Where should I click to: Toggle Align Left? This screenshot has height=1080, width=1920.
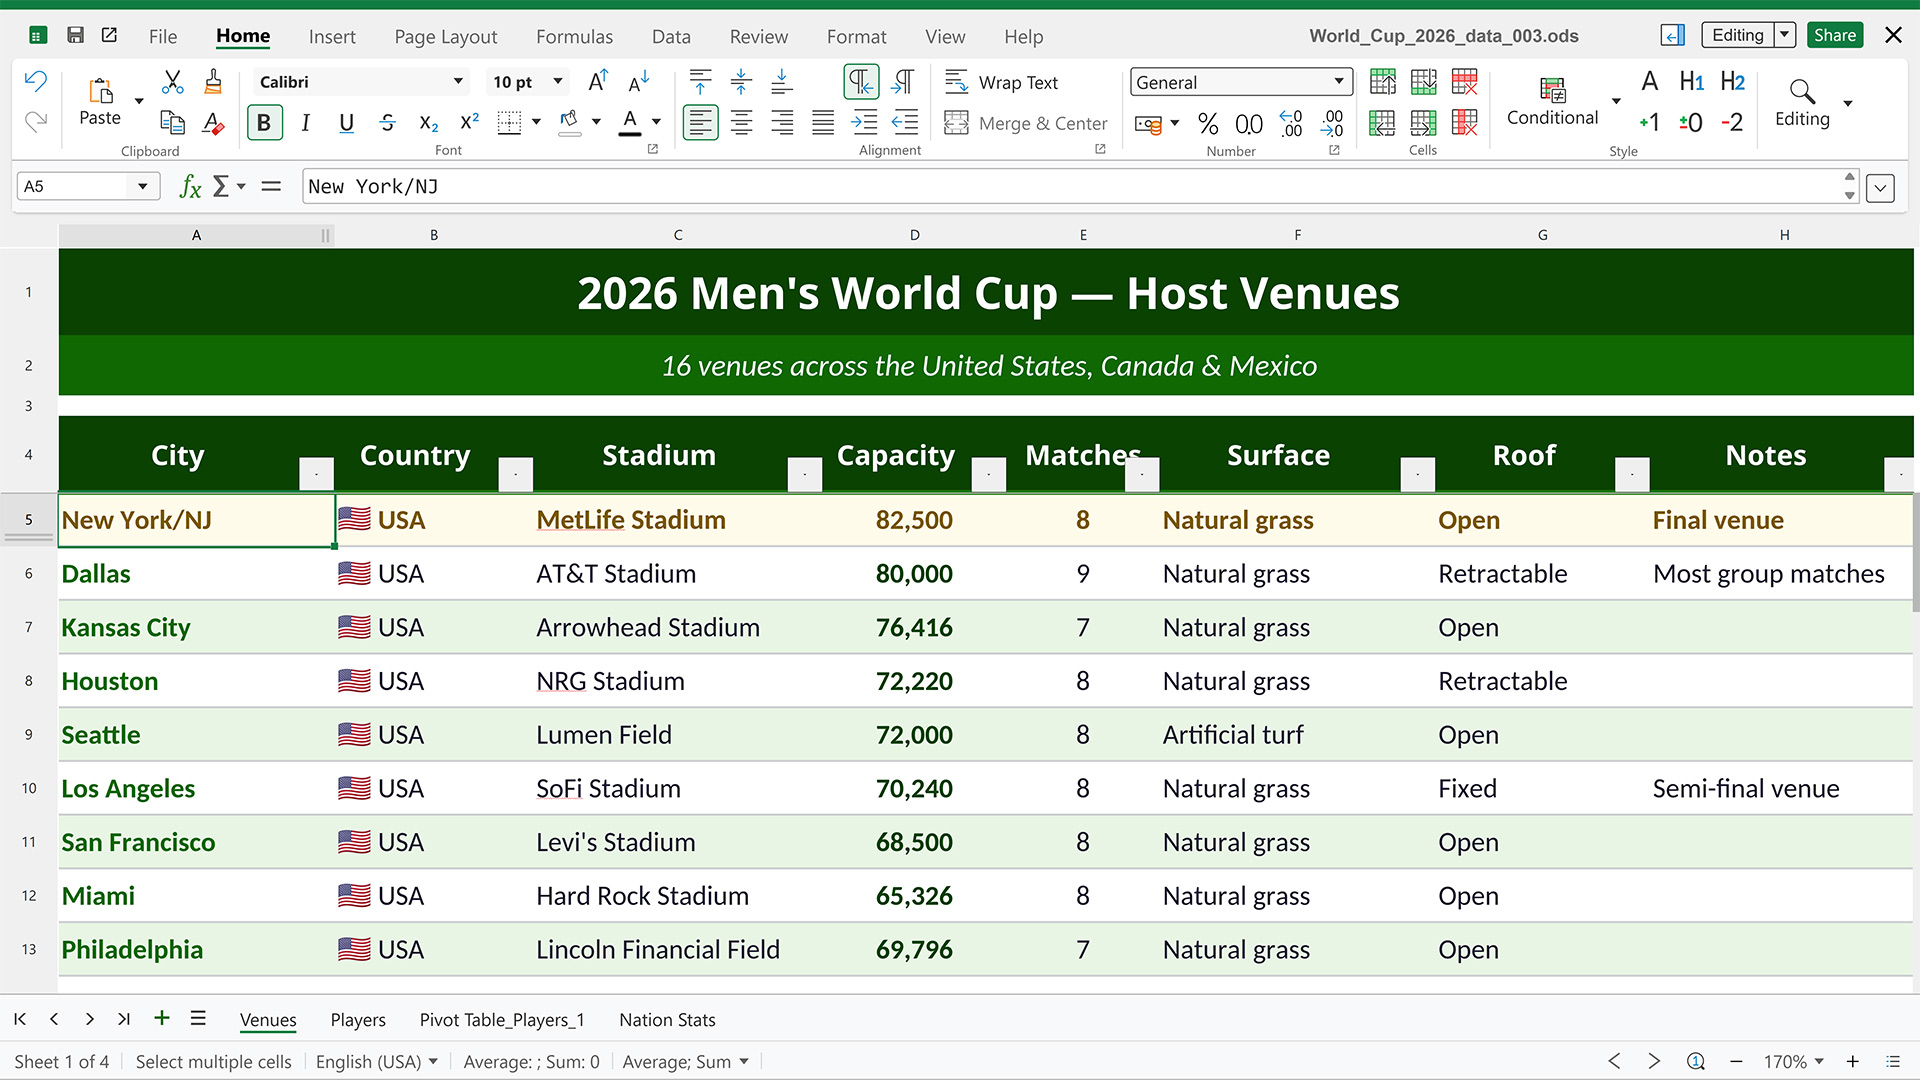click(701, 123)
